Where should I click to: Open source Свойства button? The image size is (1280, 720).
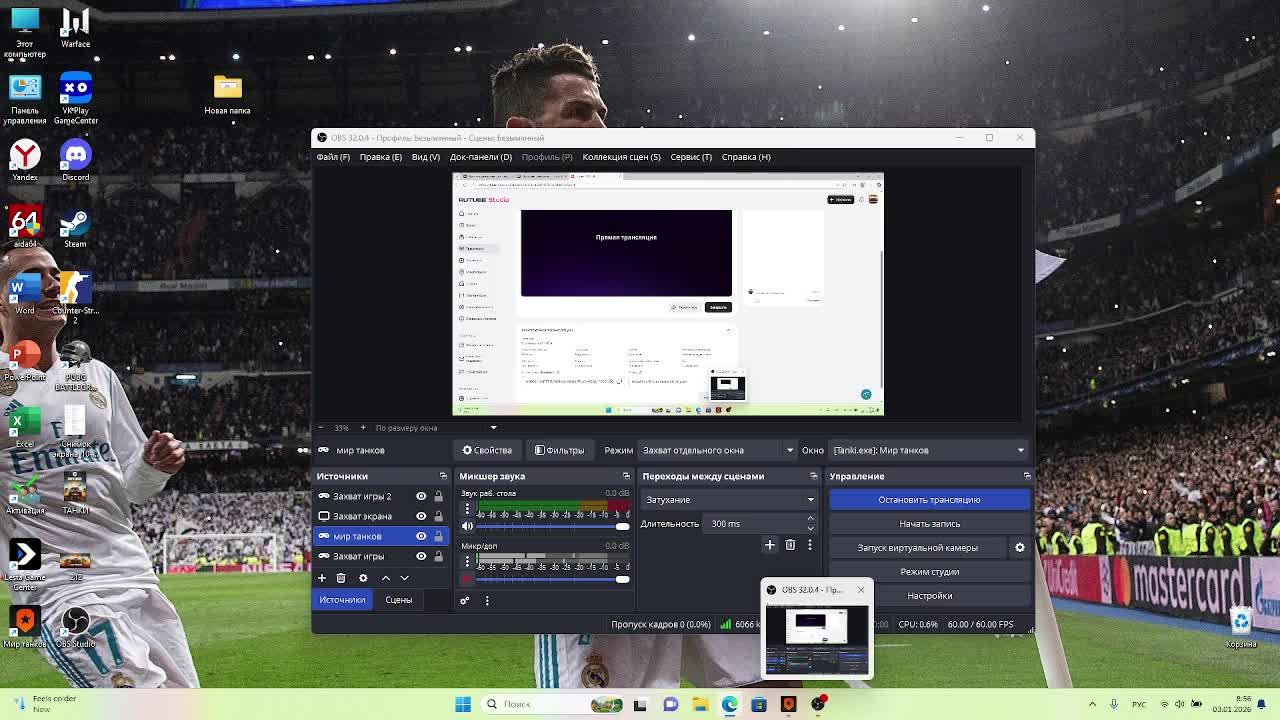[487, 450]
